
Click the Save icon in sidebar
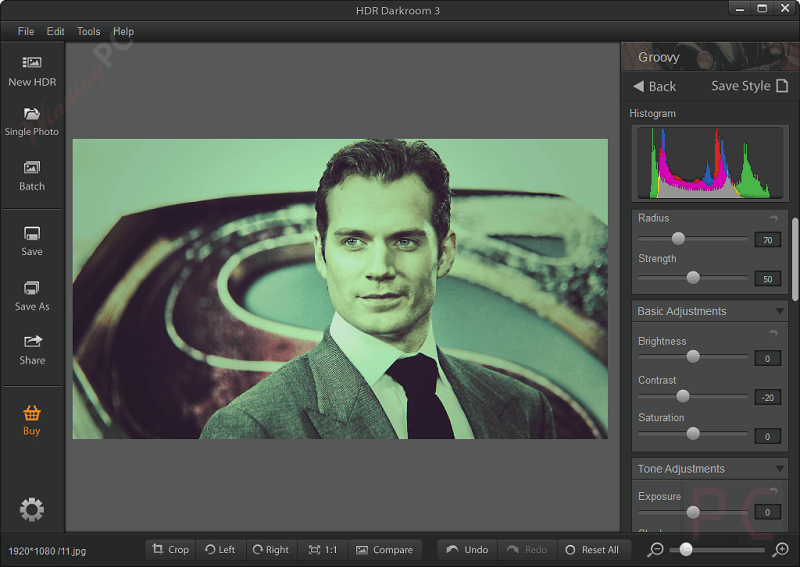(x=32, y=233)
